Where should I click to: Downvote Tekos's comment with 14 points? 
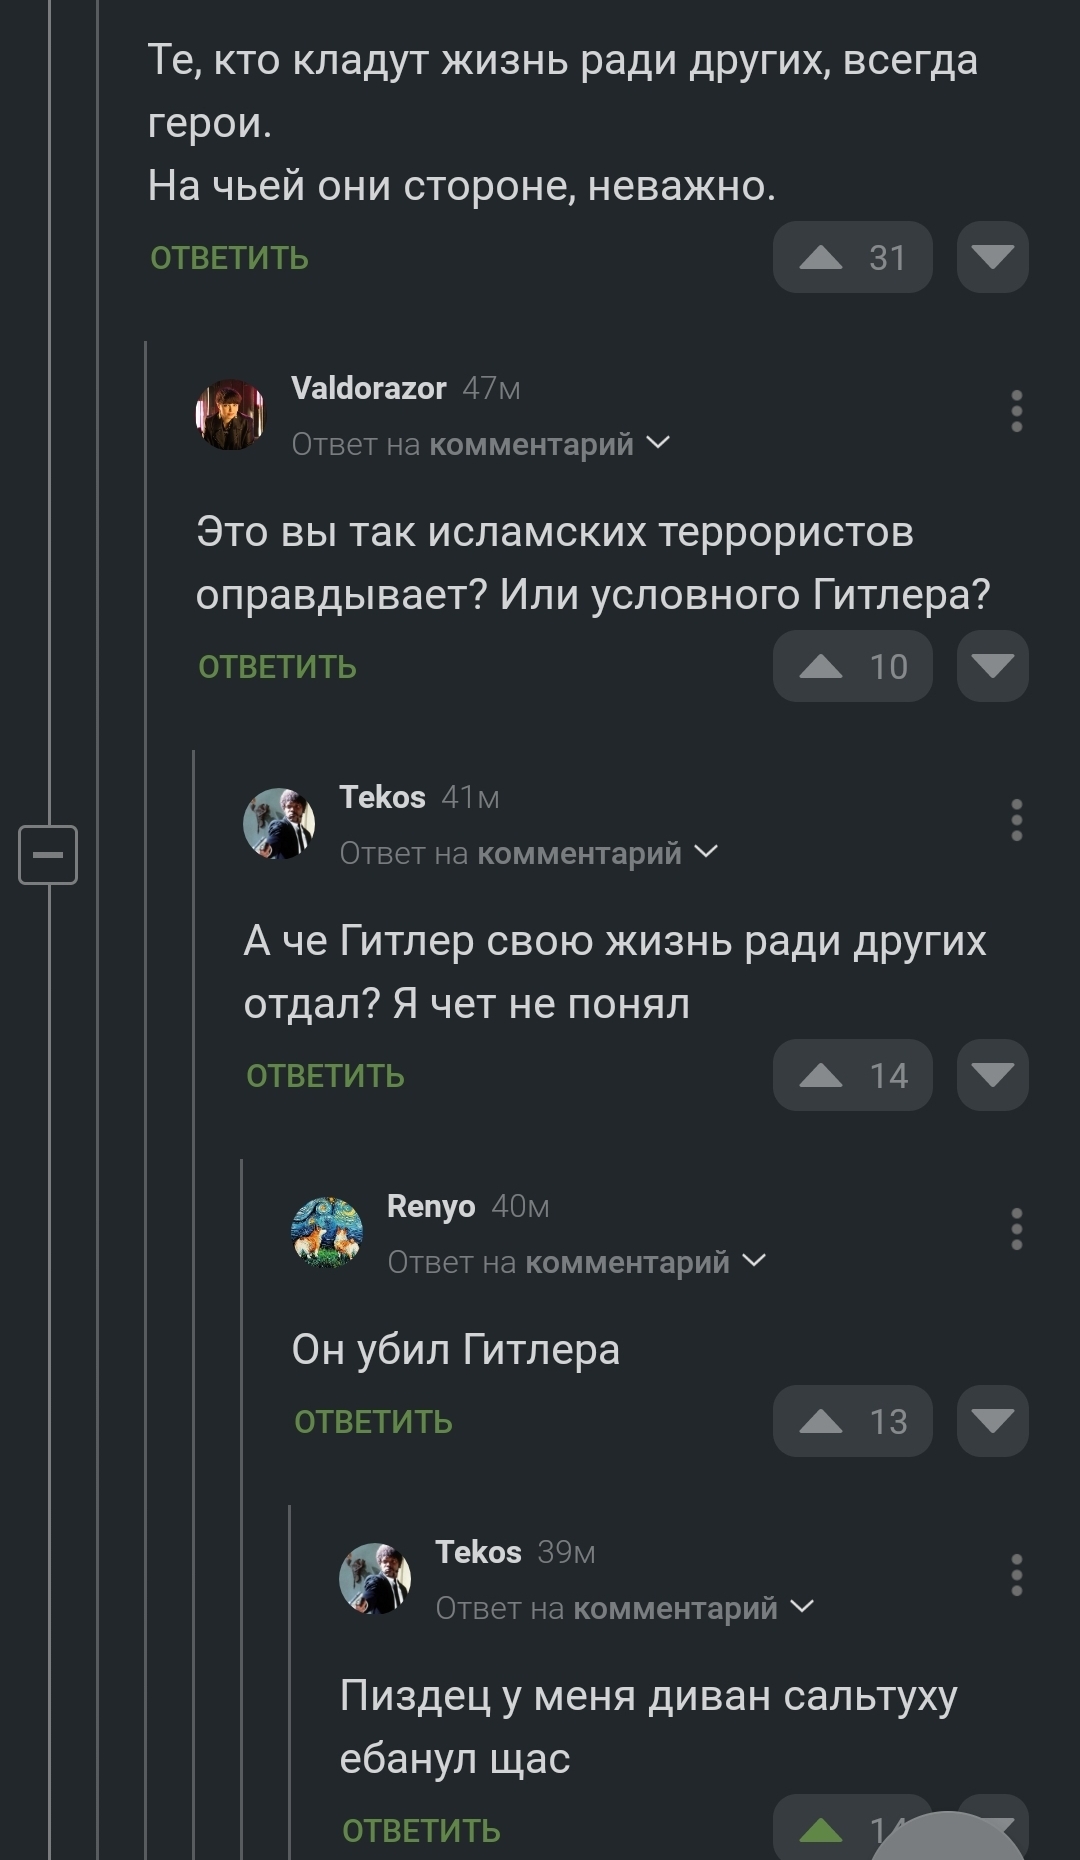click(992, 1075)
